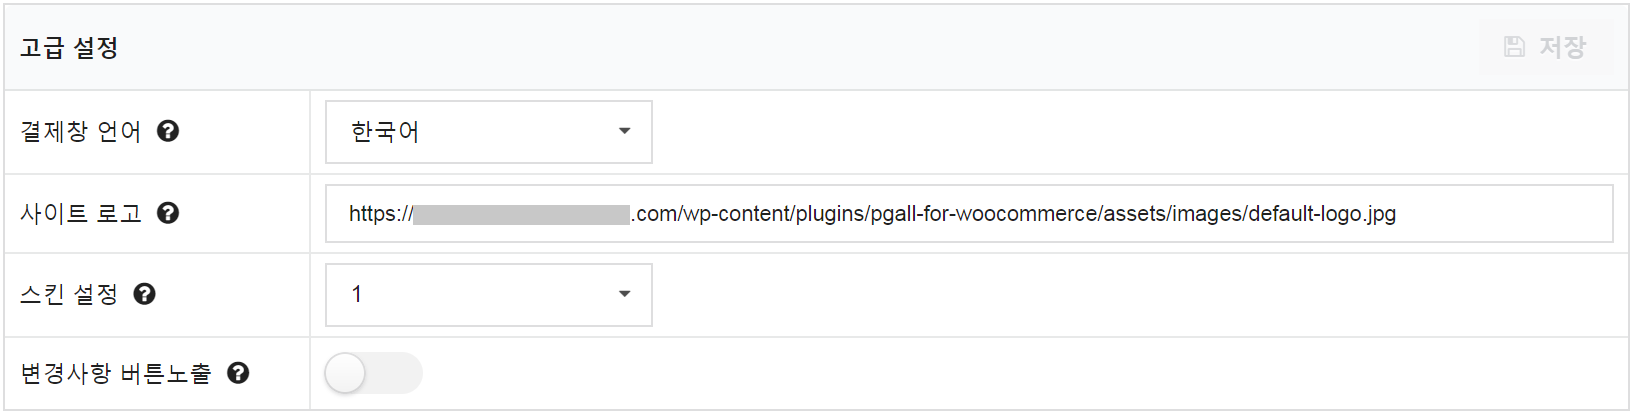Enable the 변경사항 버튼노출 toggle switch
The height and width of the screenshot is (414, 1633).
[x=374, y=373]
